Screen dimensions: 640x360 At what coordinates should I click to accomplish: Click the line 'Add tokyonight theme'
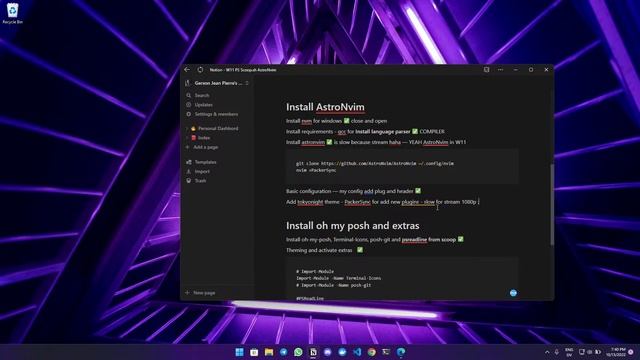[x=382, y=202]
